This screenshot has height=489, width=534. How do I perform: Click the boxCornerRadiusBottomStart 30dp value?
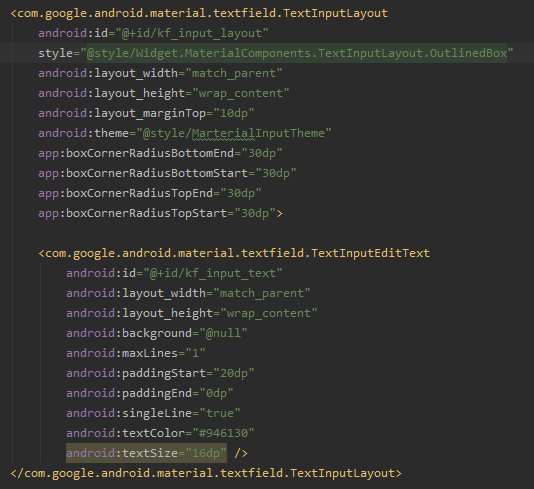click(276, 173)
